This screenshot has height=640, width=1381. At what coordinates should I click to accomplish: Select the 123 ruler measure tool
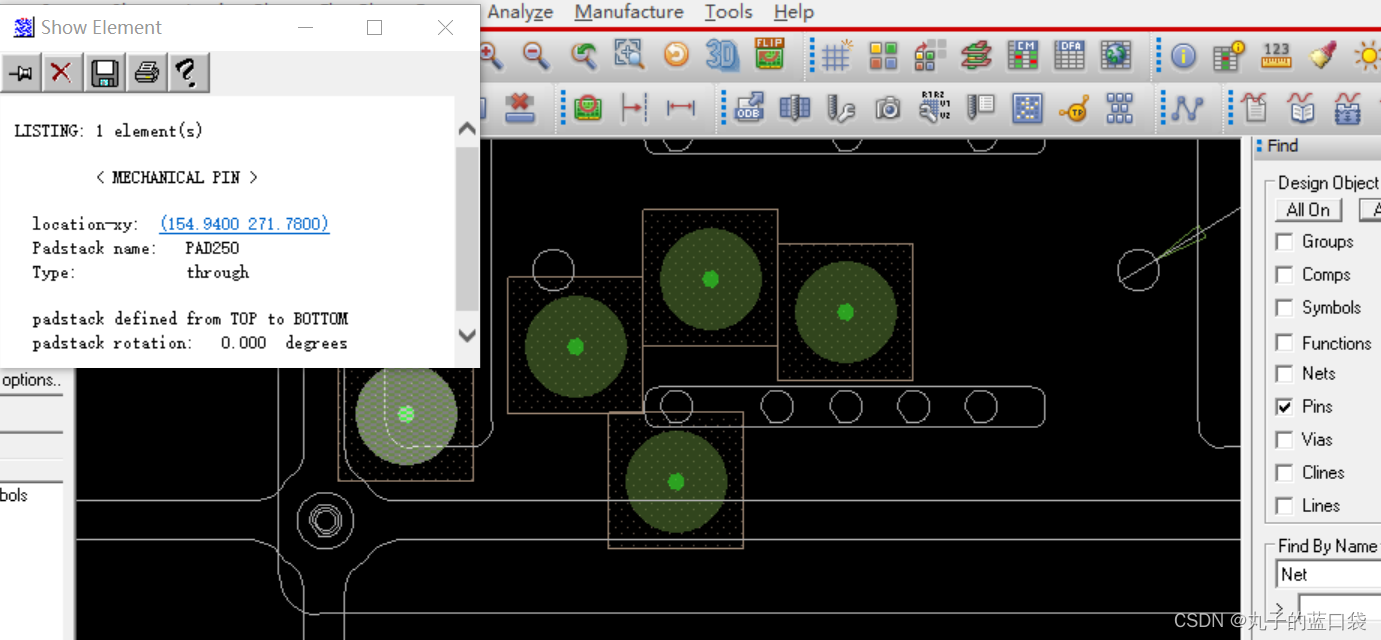coord(1276,55)
